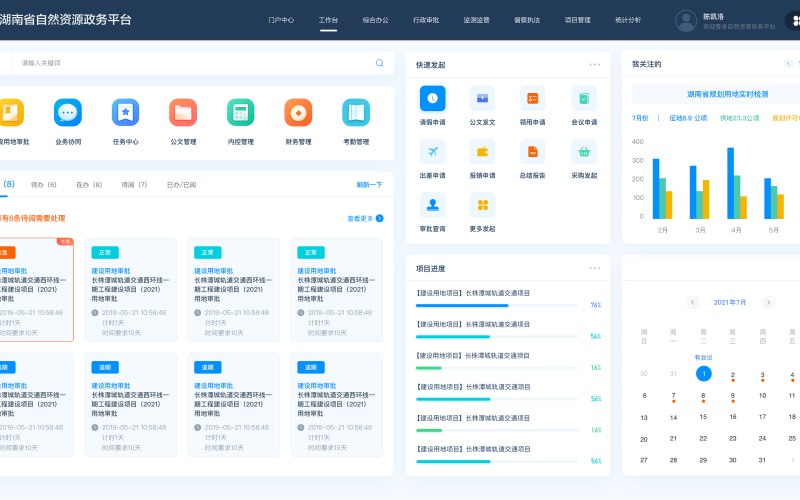Click the user avatar for 陈凯洛
This screenshot has width=800, height=500.
click(x=686, y=21)
